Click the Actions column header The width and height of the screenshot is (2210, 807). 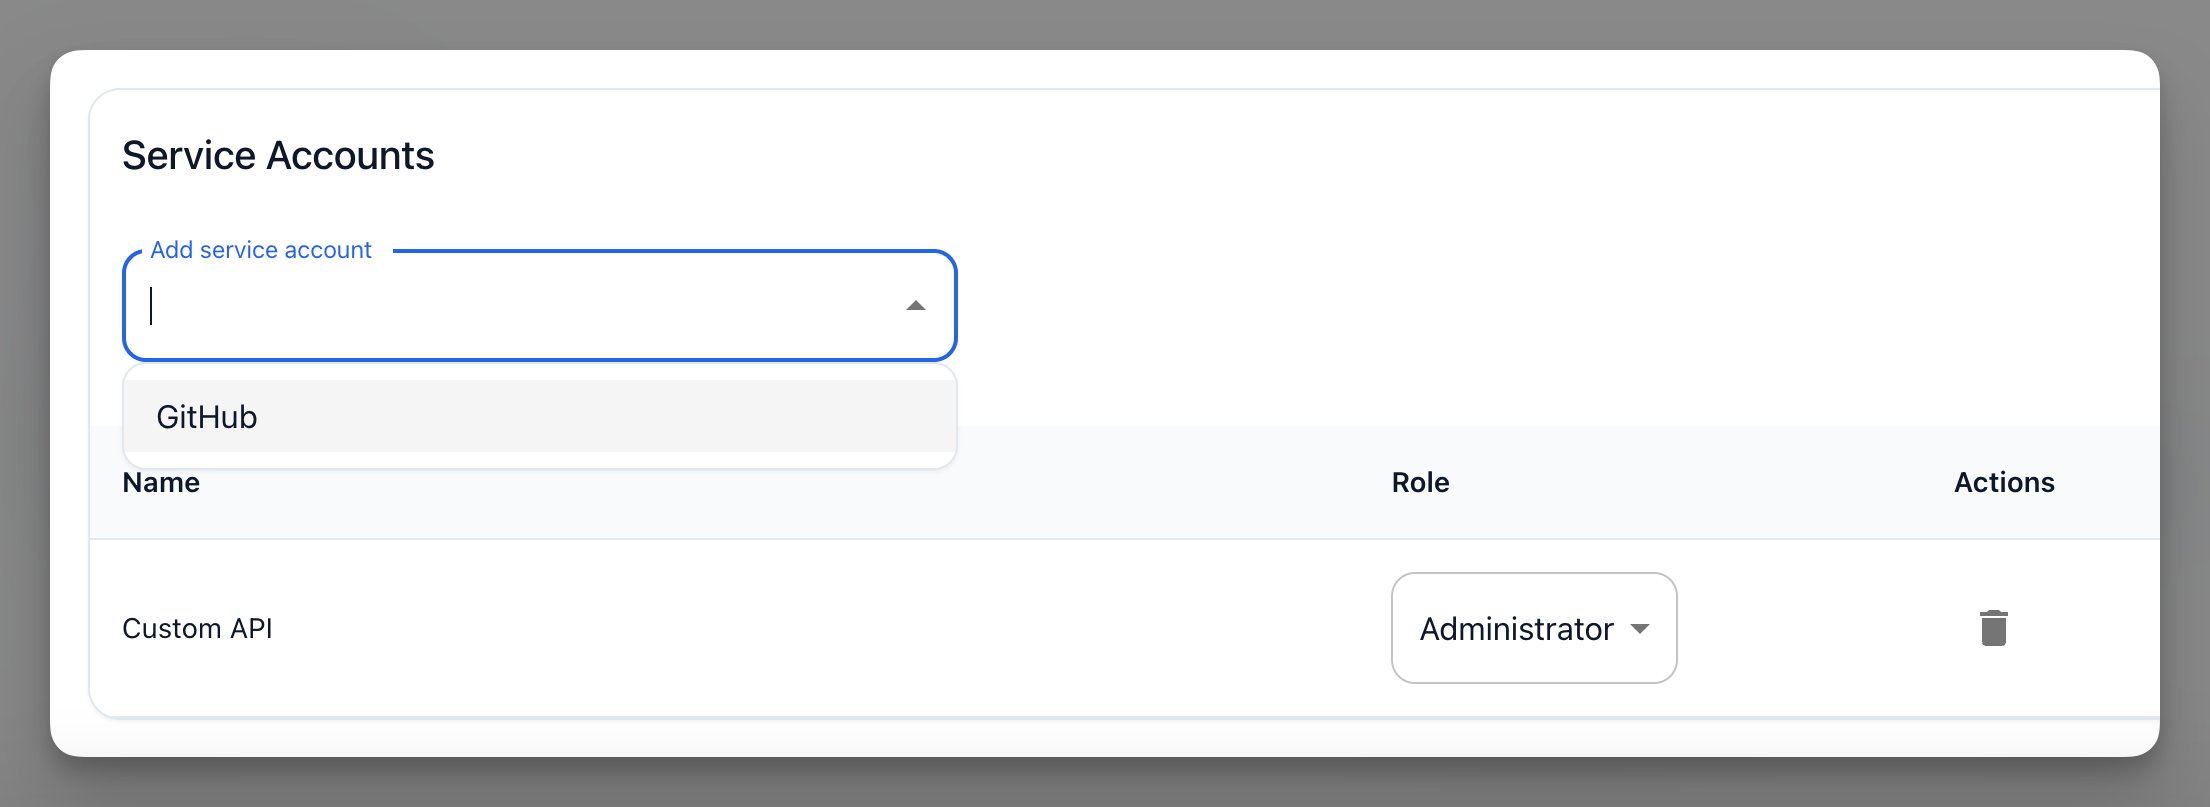pyautogui.click(x=2004, y=482)
